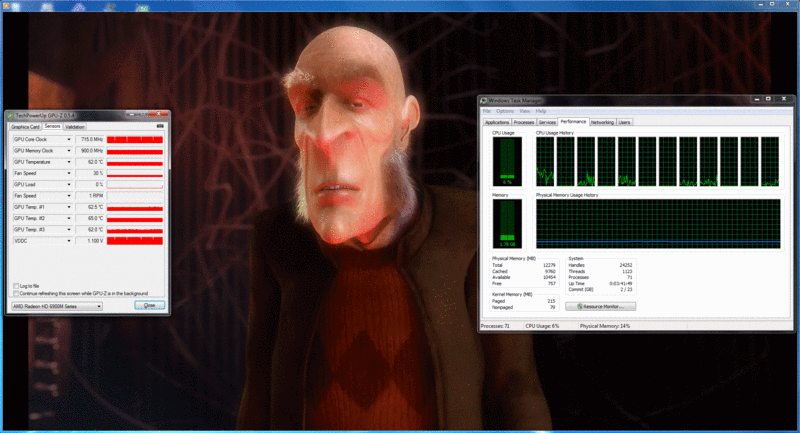Select the Networking tab in Task Manager

(602, 121)
